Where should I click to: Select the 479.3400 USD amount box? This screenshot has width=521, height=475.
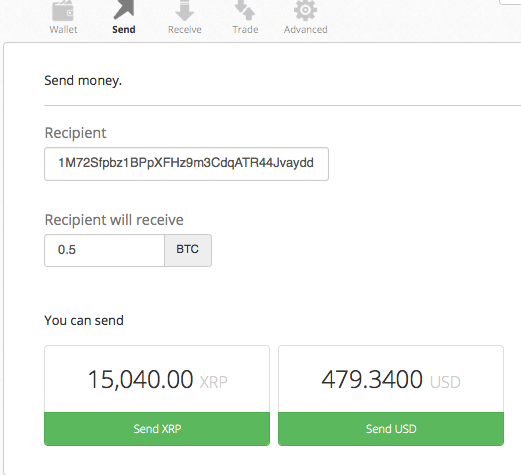[391, 379]
